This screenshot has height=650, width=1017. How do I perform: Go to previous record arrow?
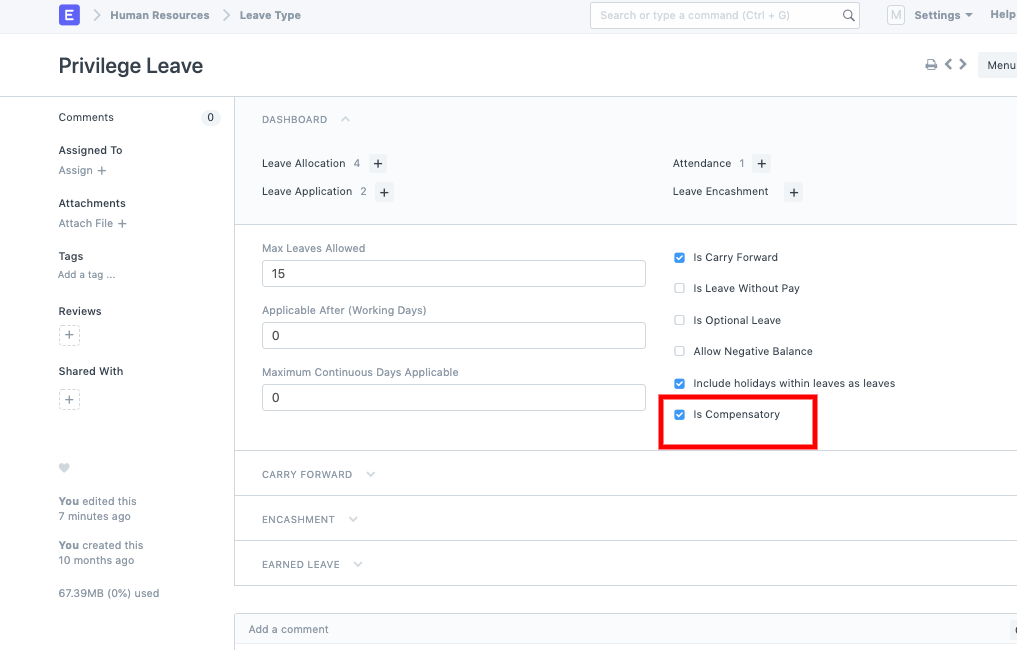click(x=948, y=65)
